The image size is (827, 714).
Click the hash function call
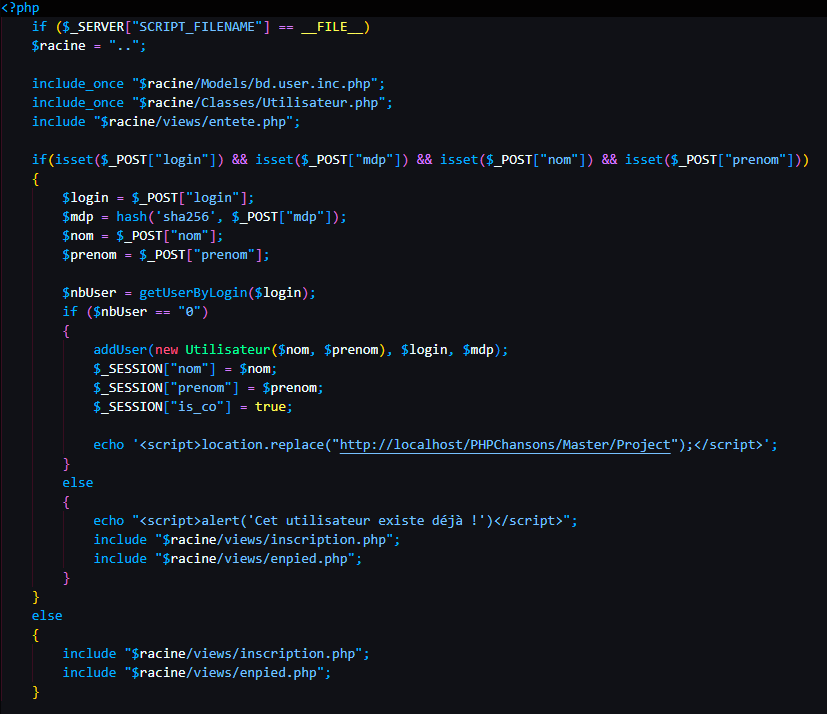[x=132, y=217]
